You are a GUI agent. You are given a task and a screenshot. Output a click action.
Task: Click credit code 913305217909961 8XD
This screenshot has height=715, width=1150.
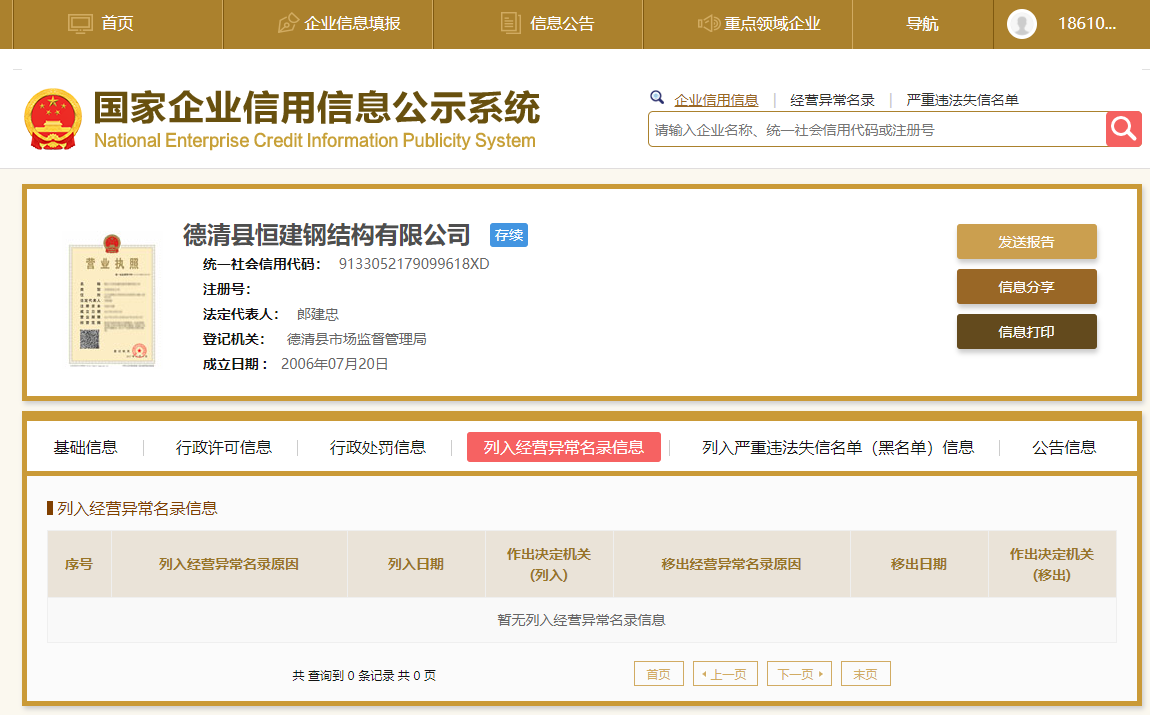414,264
